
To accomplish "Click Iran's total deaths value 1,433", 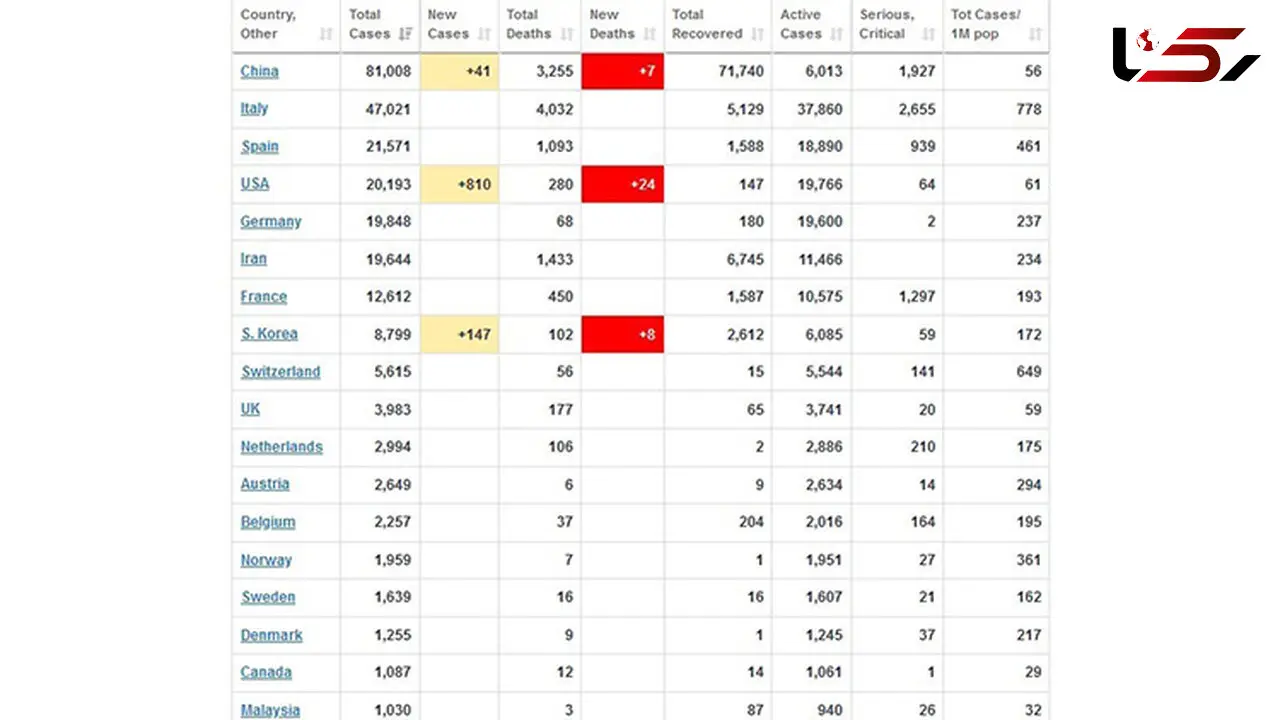I will click(x=553, y=259).
